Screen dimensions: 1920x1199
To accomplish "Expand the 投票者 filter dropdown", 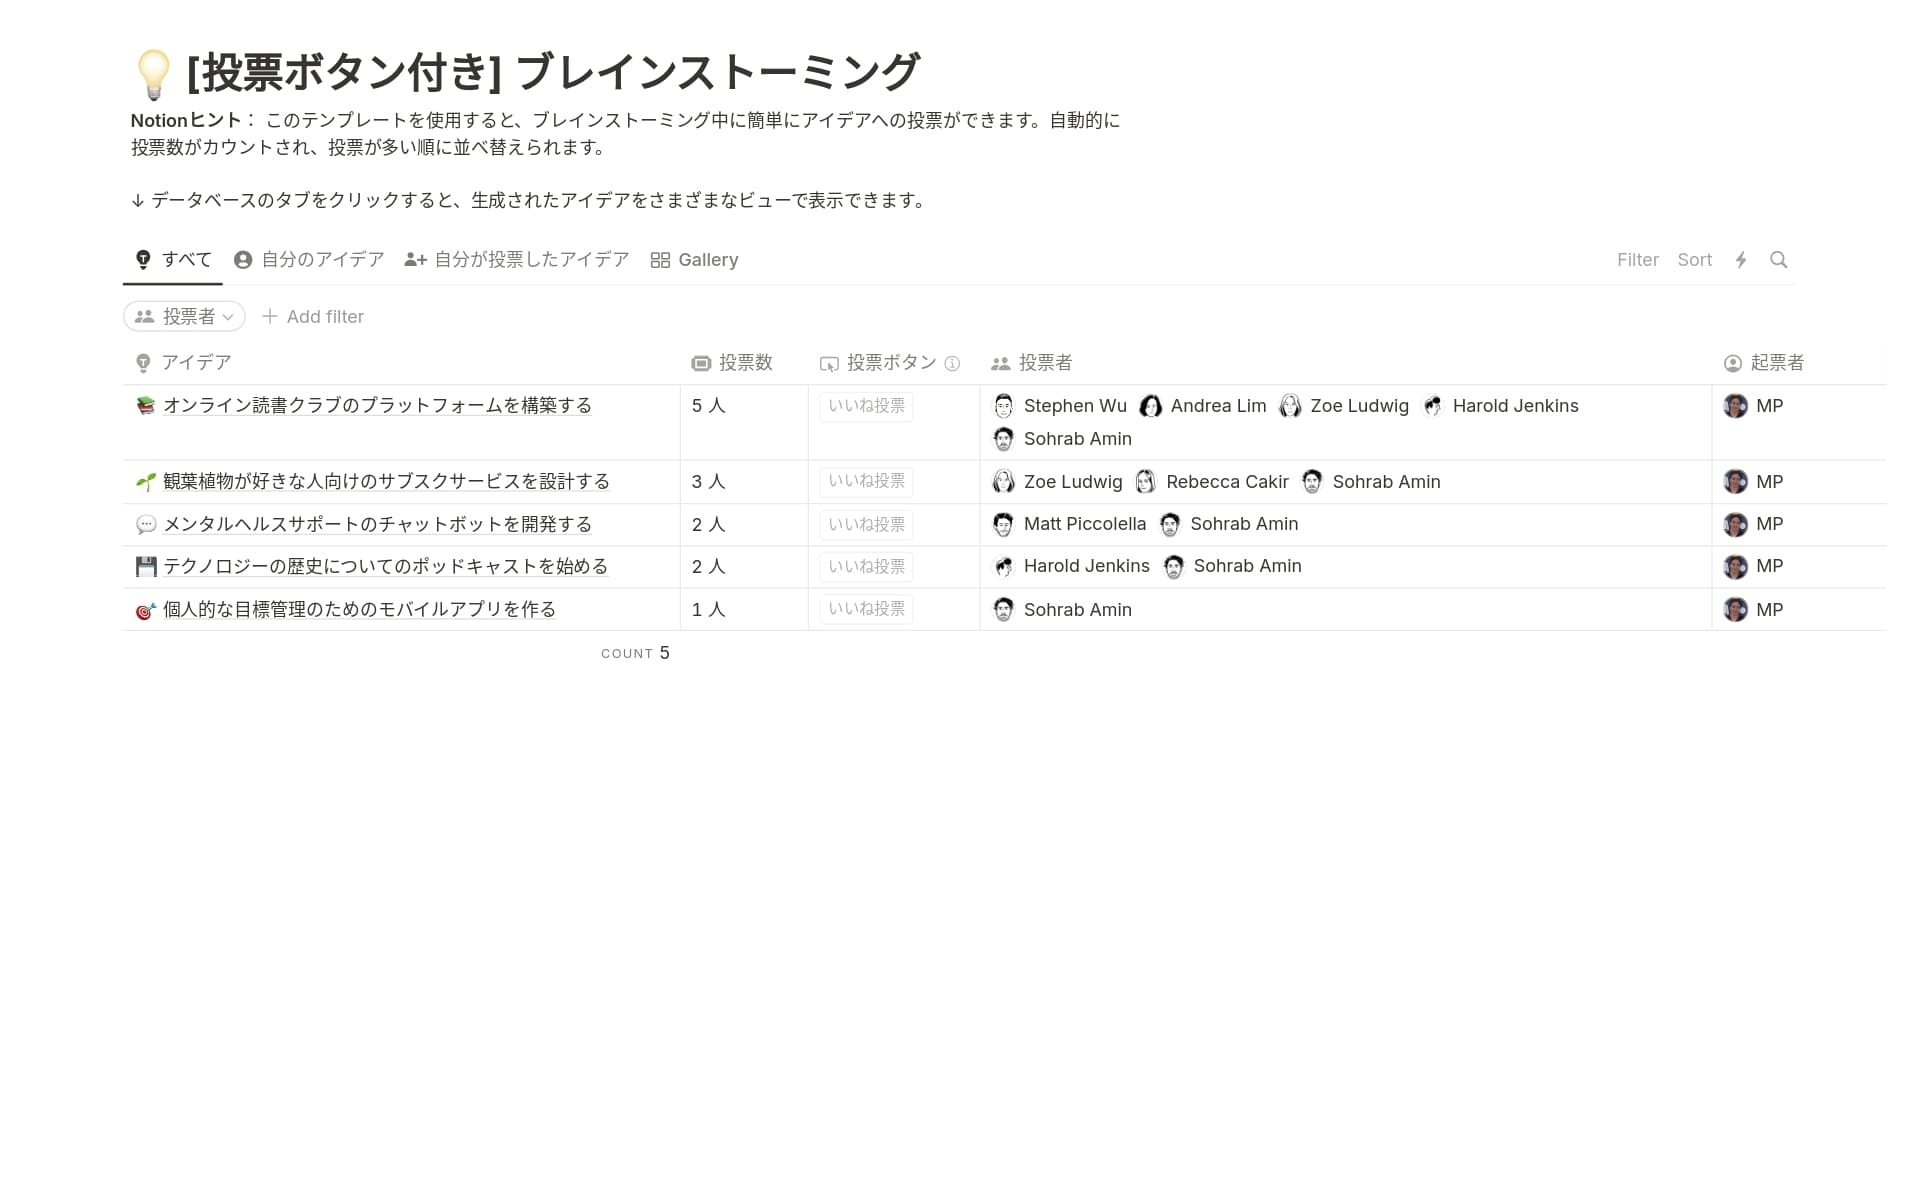I will tap(185, 317).
